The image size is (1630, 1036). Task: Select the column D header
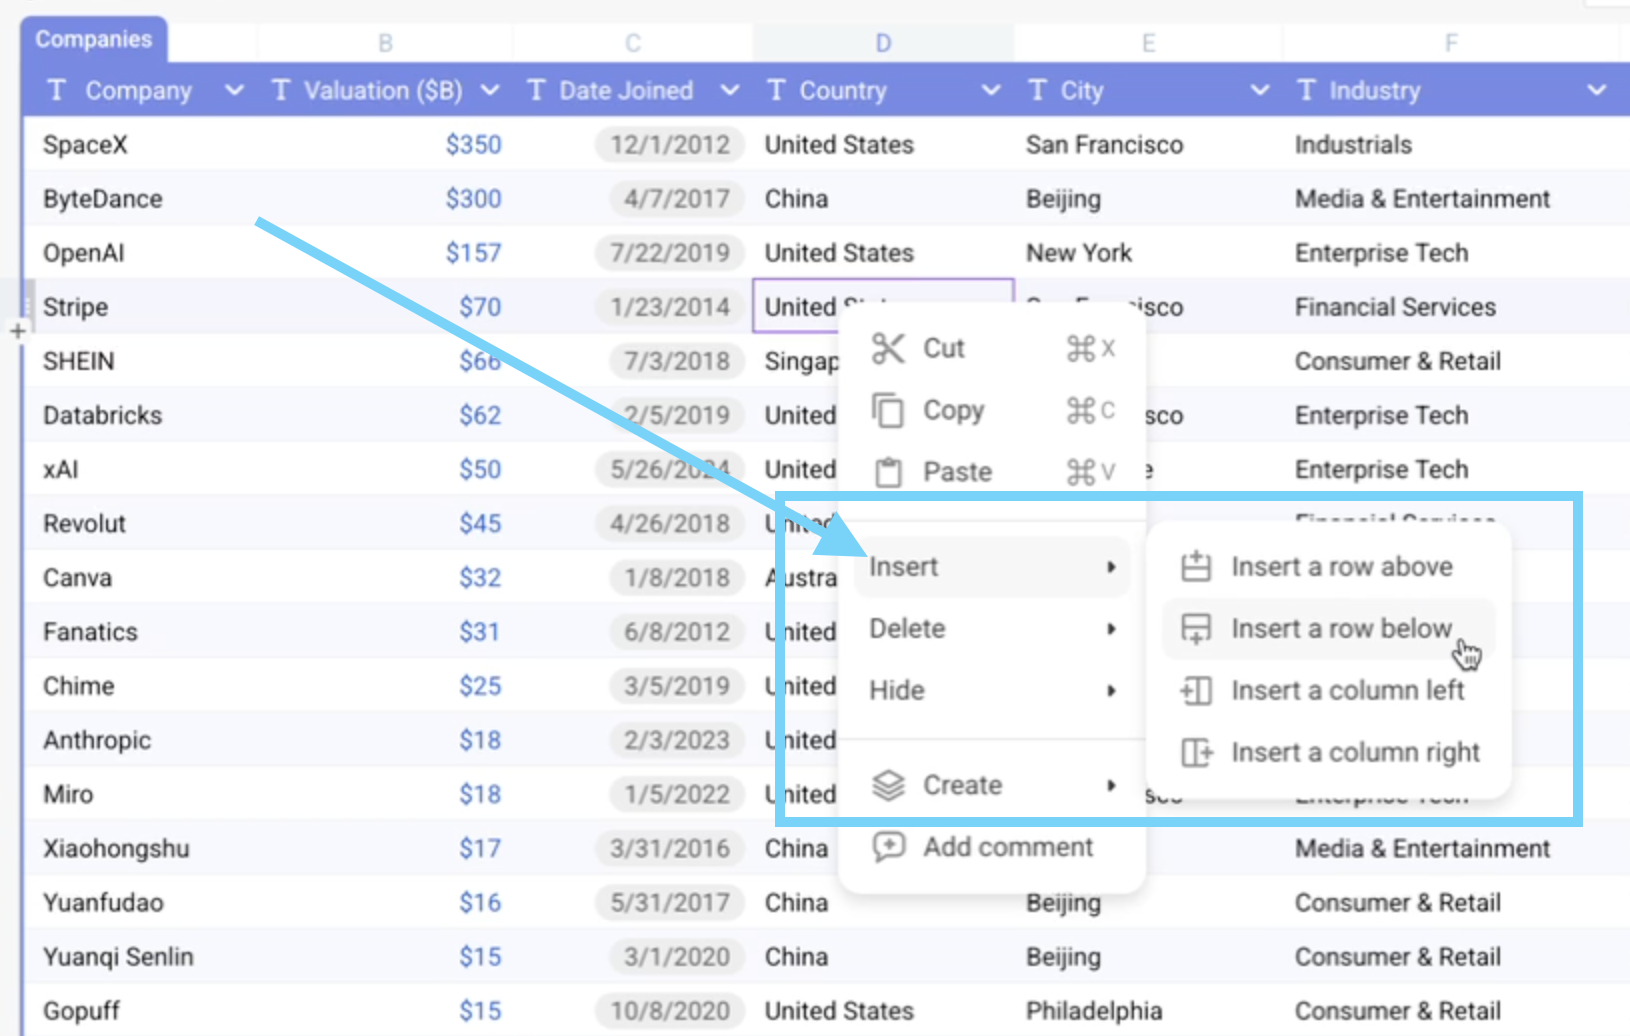tap(882, 42)
